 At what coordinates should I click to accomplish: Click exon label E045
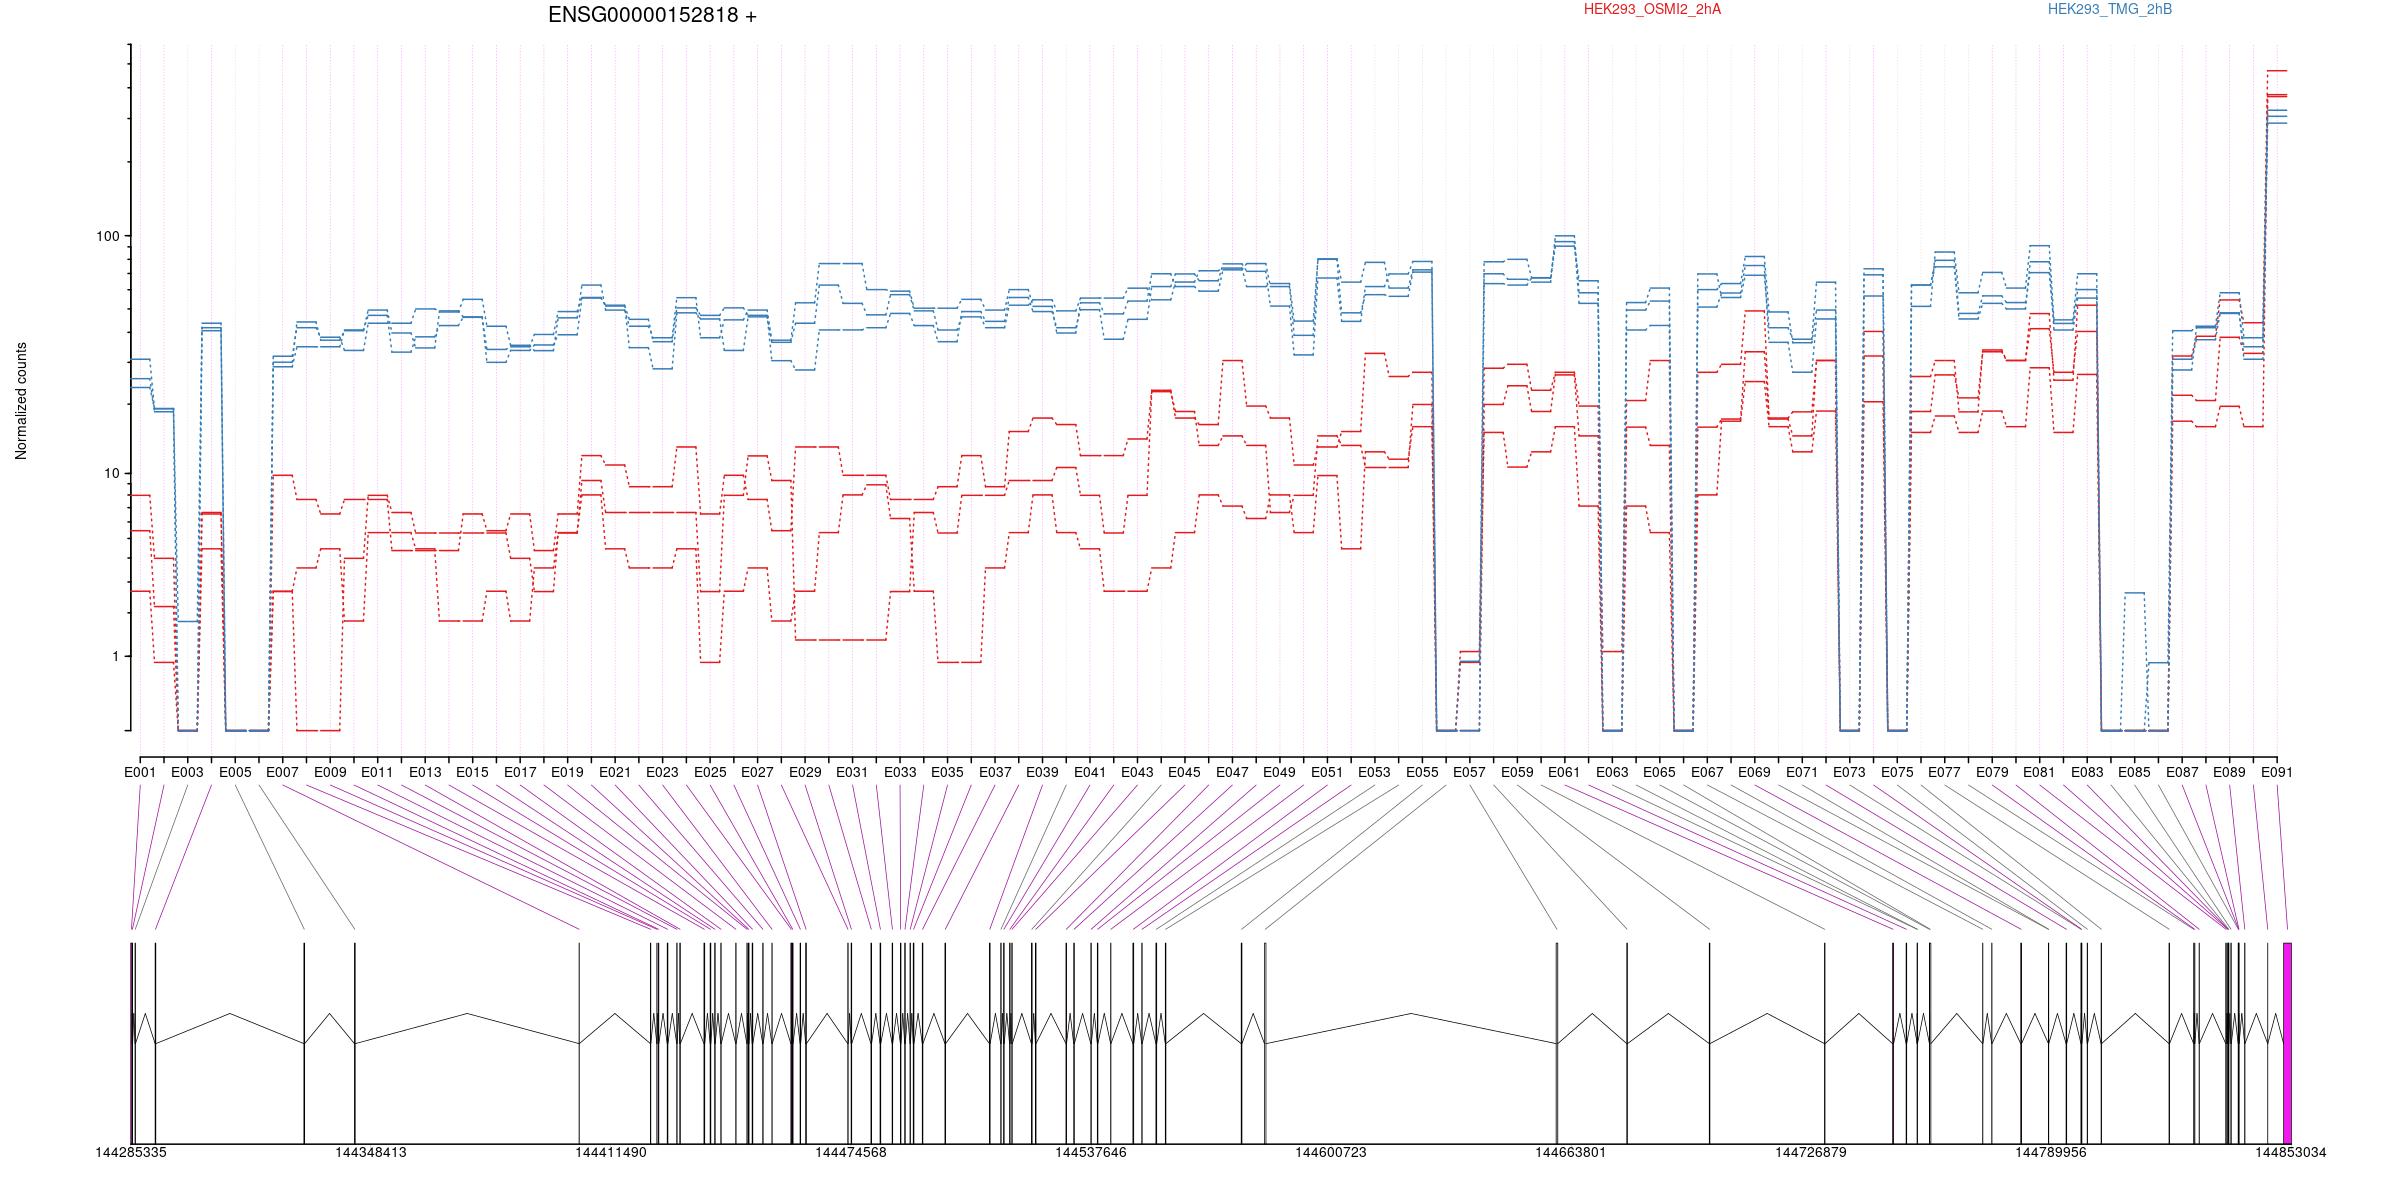pos(1185,772)
